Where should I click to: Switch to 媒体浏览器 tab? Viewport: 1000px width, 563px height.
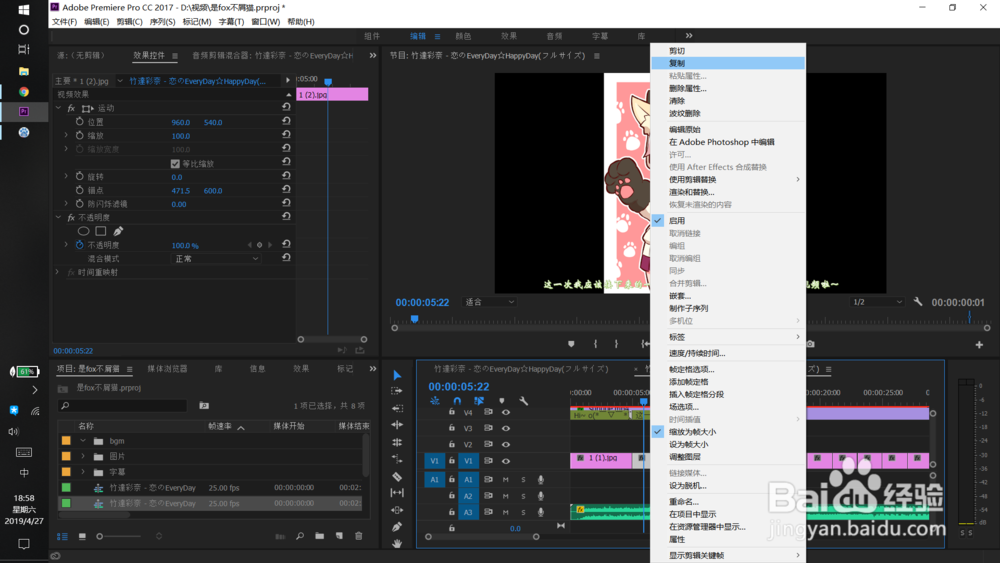(167, 369)
